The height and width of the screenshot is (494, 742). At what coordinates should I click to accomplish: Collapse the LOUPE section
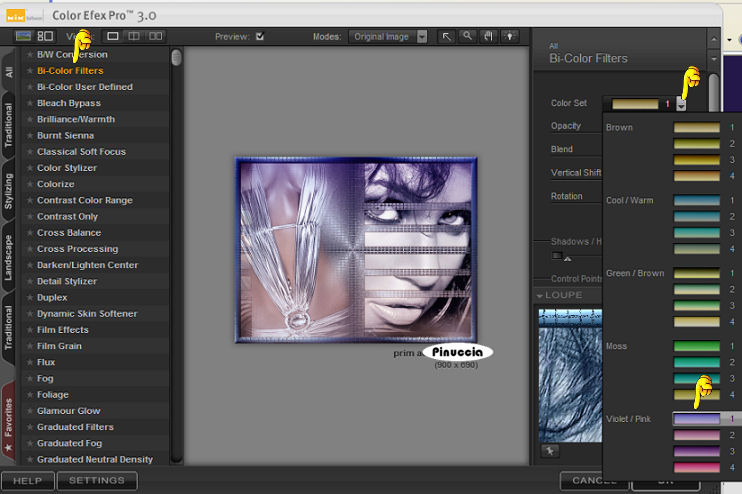click(x=539, y=296)
